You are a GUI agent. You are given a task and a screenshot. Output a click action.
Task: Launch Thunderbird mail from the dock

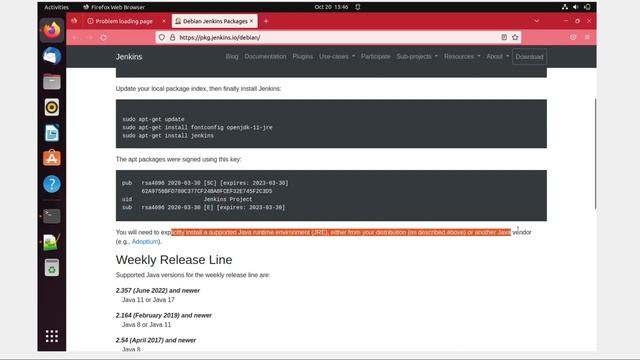coord(52,56)
